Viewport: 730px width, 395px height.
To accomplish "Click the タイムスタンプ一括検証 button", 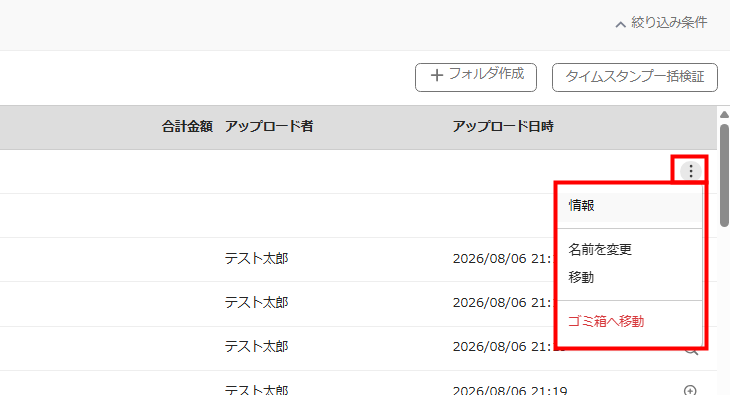I will point(635,77).
